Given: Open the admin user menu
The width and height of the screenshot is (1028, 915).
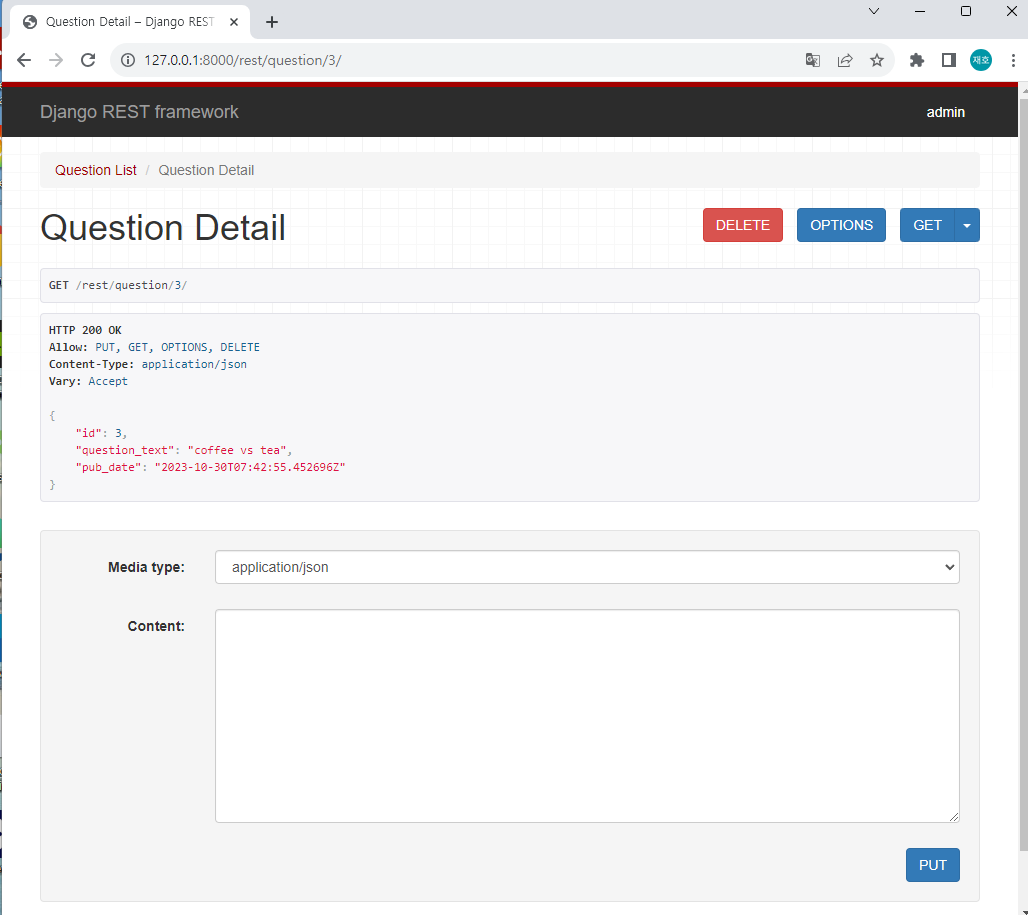Looking at the screenshot, I should (x=945, y=112).
